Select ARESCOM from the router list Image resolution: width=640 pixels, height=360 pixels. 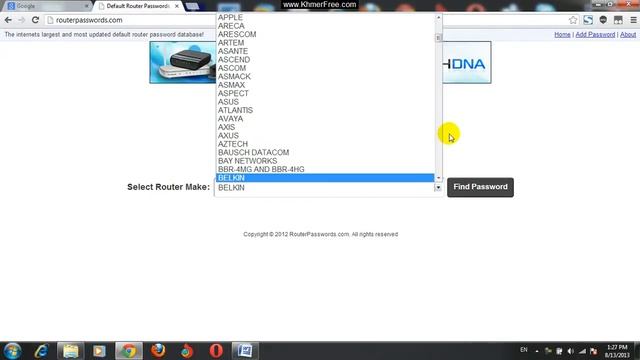point(325,34)
